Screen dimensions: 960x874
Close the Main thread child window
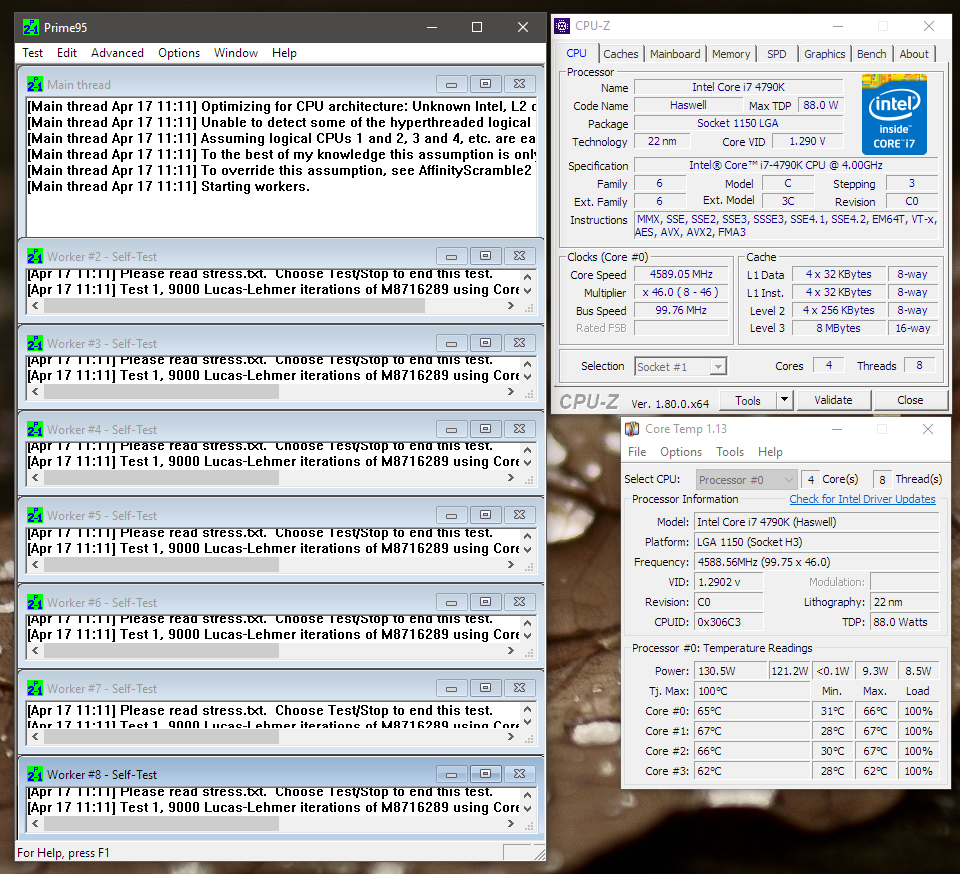pyautogui.click(x=519, y=84)
